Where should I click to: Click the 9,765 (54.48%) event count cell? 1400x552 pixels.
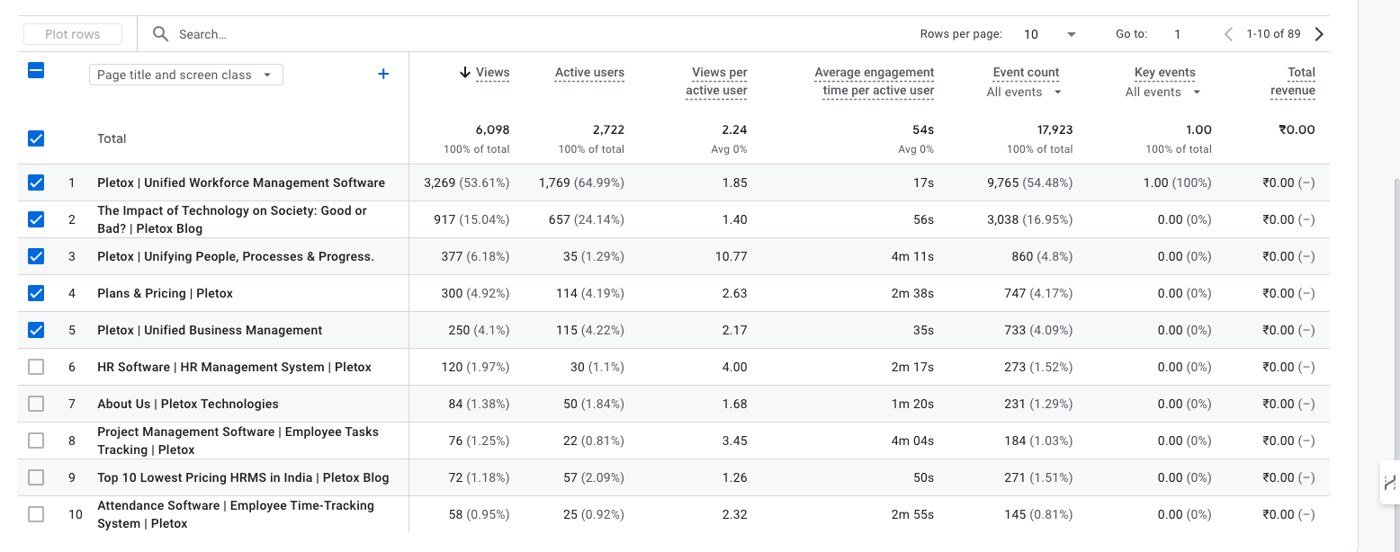1030,183
